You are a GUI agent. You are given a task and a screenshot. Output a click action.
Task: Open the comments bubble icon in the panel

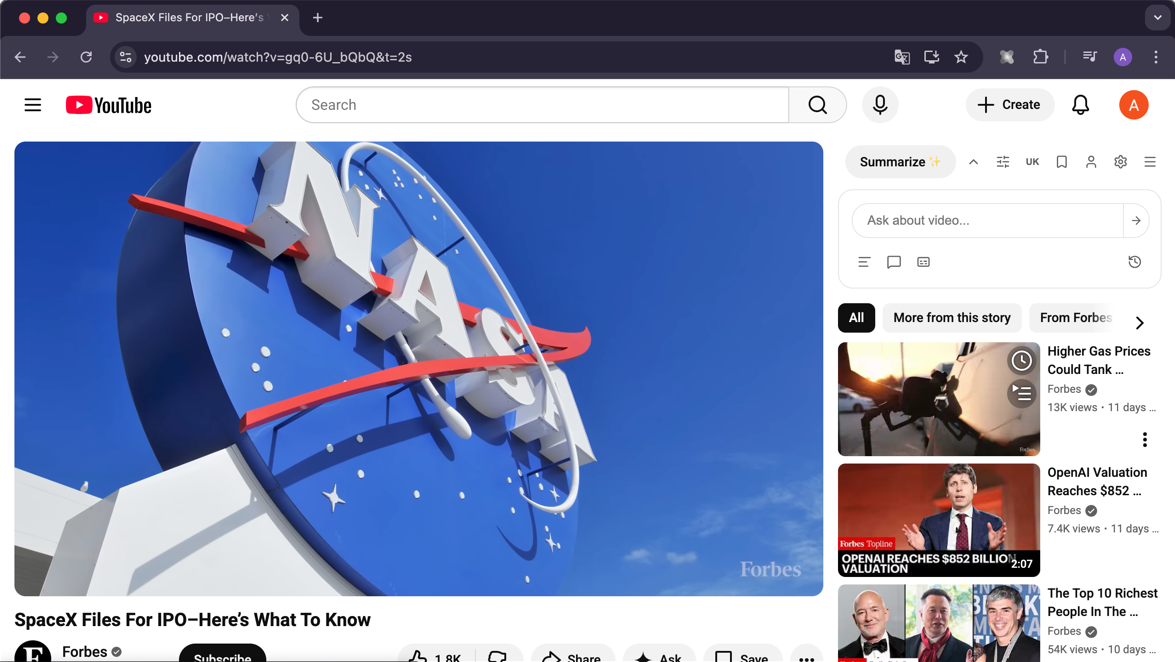coord(893,262)
